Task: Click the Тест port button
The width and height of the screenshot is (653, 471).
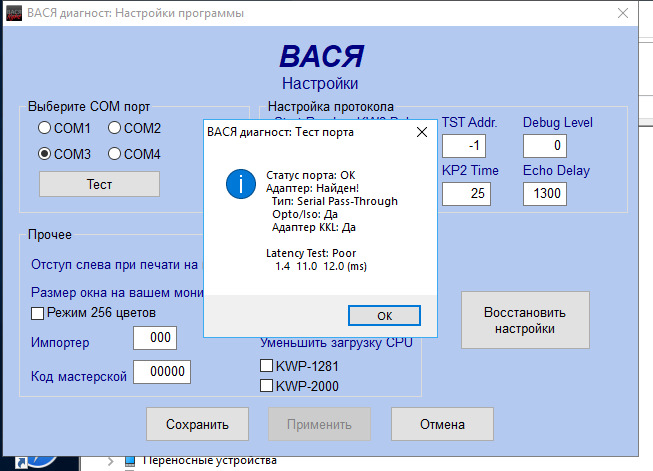Action: 99,184
